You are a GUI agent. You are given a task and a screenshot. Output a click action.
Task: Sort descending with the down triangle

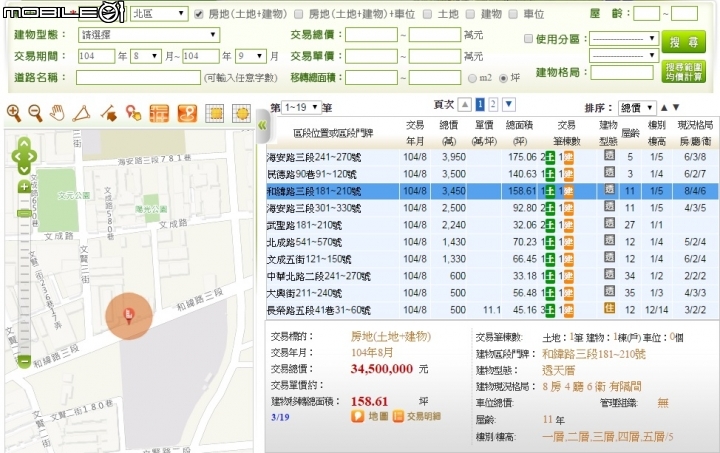coord(676,108)
